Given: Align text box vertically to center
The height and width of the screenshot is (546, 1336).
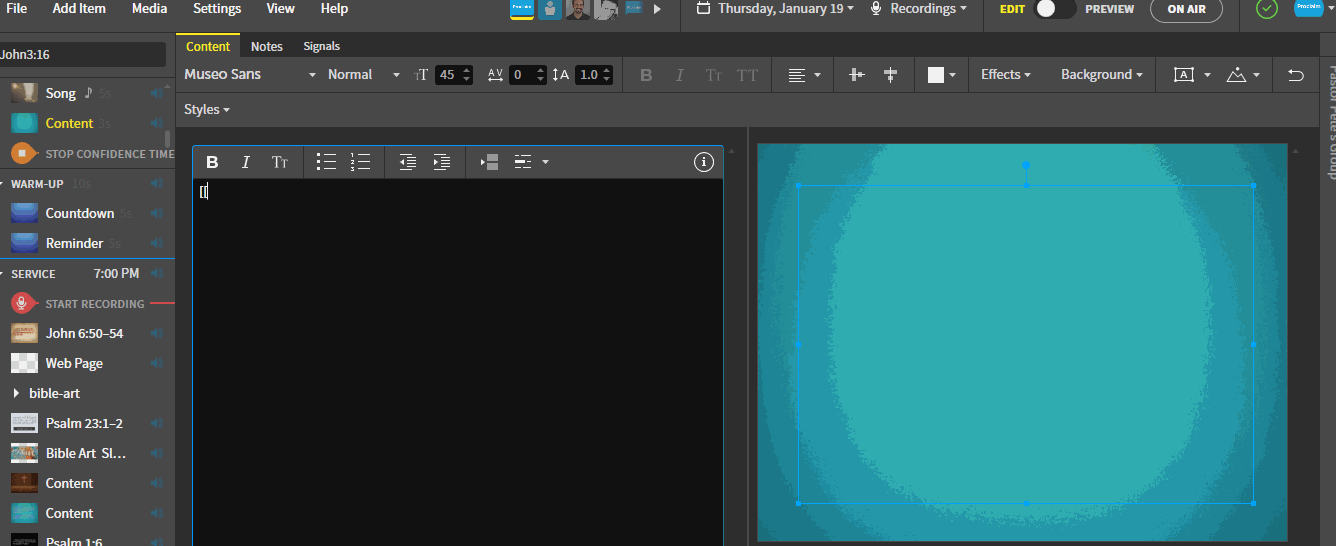Looking at the screenshot, I should coord(856,75).
